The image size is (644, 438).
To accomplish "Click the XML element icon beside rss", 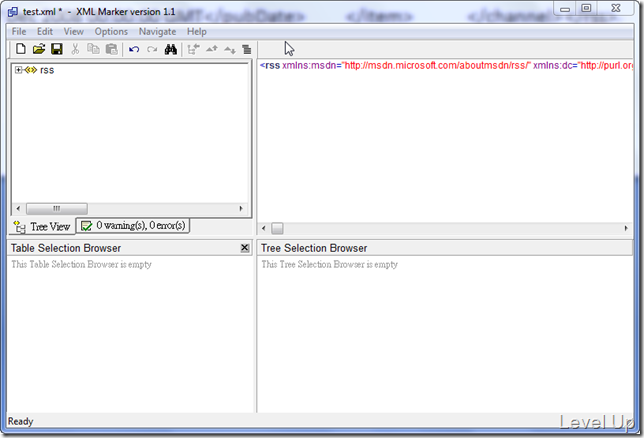I will (31, 70).
